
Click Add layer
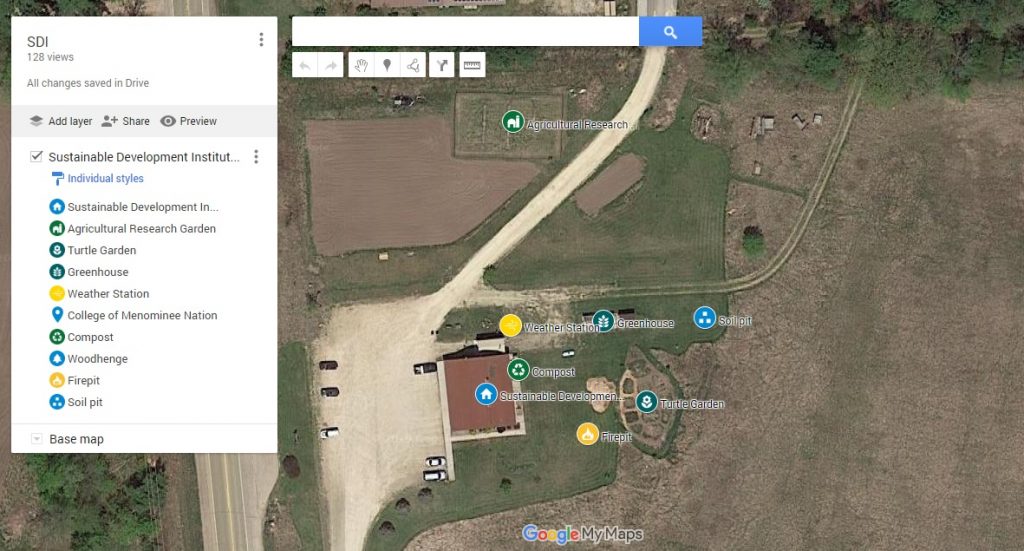click(61, 121)
